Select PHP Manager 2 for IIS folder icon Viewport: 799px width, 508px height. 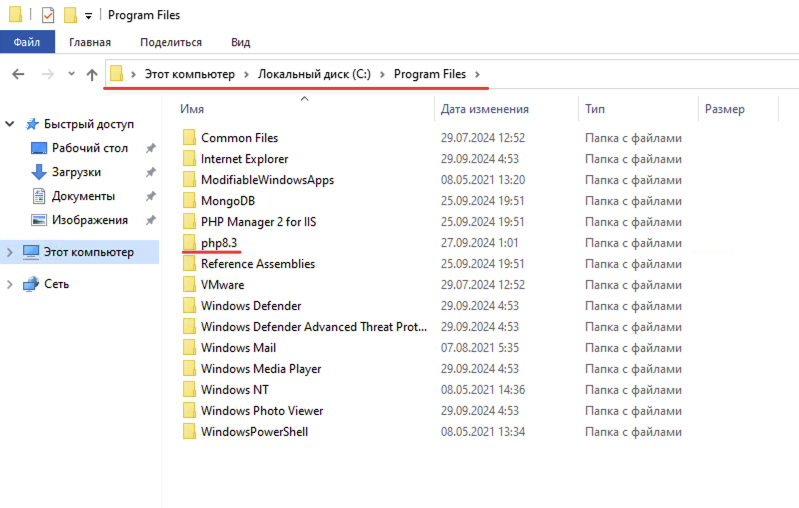tap(189, 221)
